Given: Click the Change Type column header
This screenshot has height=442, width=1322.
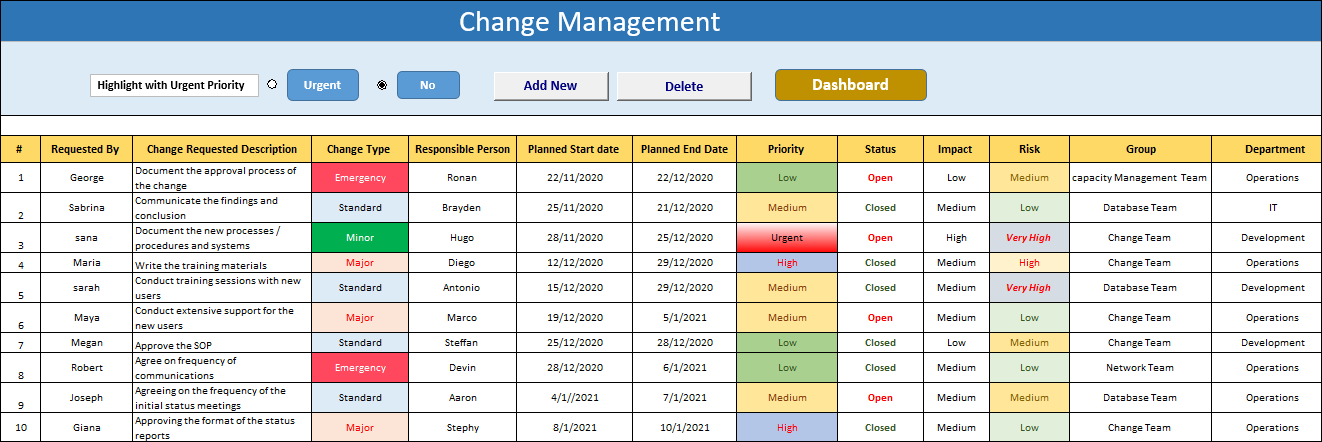Looking at the screenshot, I should pyautogui.click(x=359, y=149).
